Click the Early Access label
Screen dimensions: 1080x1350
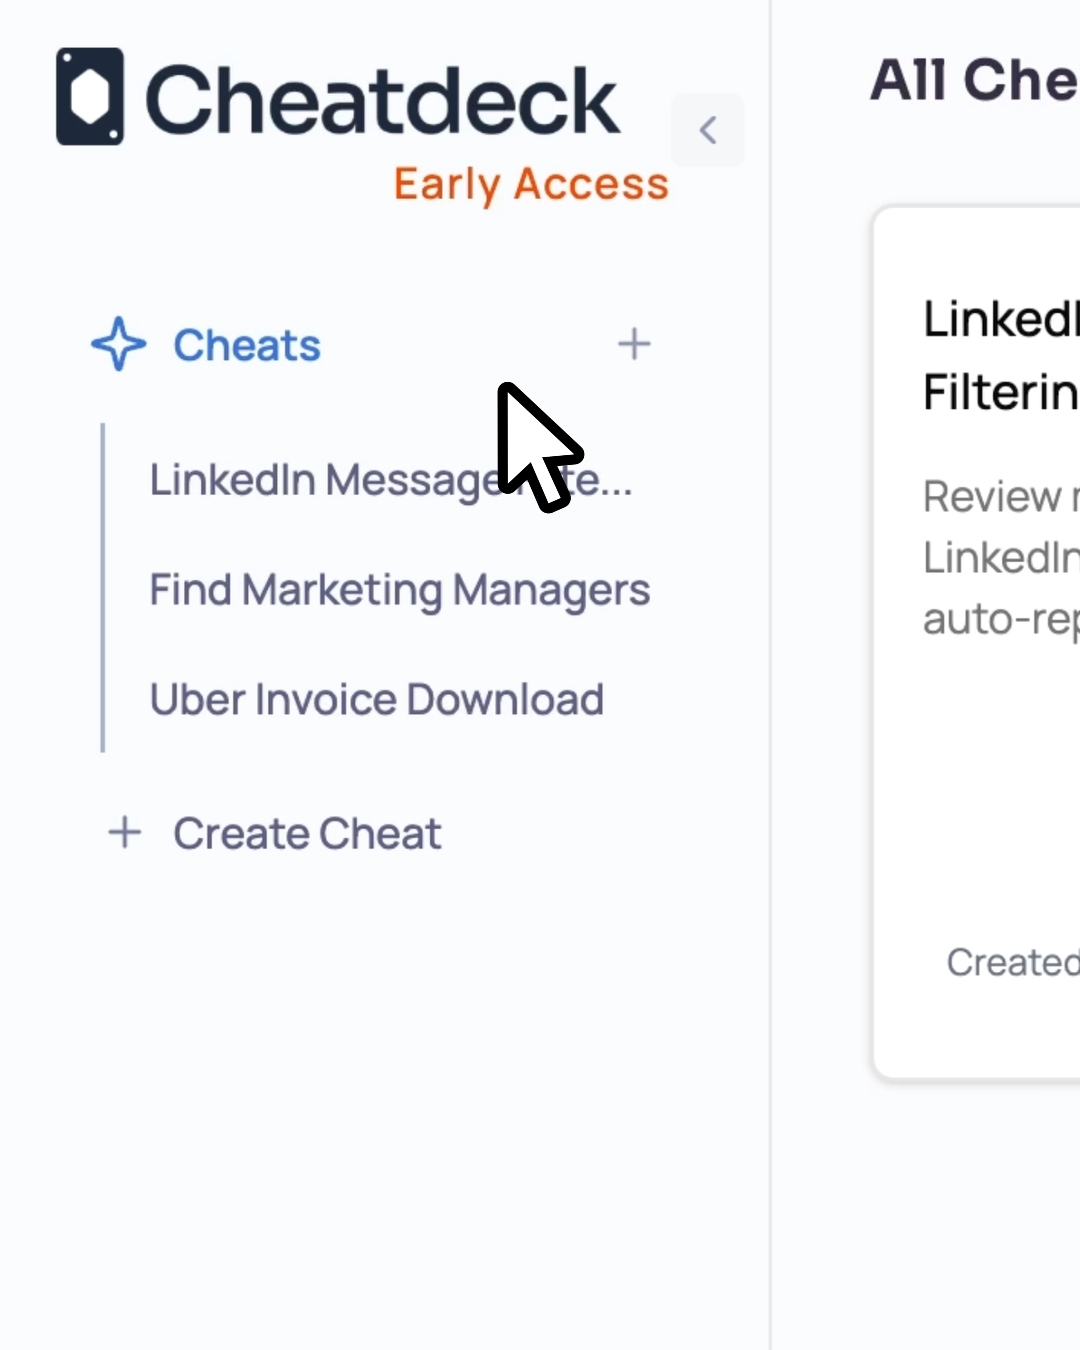tap(530, 184)
